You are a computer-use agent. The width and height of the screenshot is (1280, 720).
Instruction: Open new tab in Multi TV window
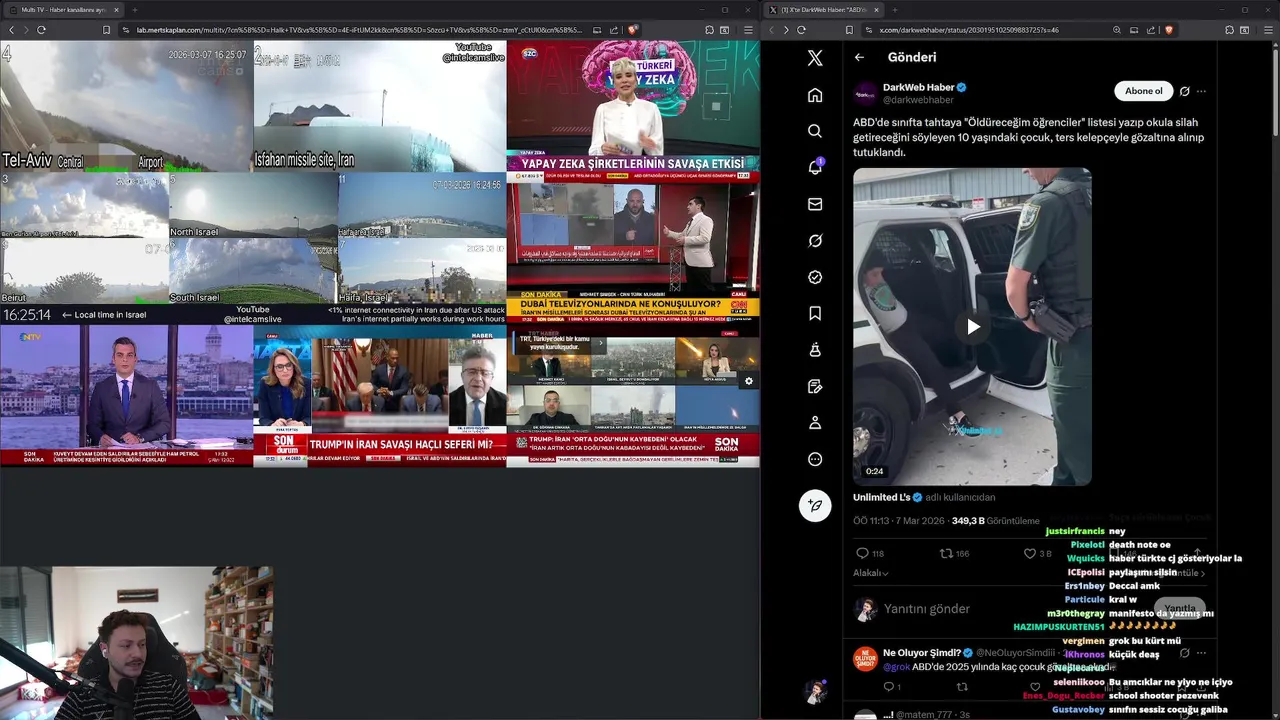134,9
